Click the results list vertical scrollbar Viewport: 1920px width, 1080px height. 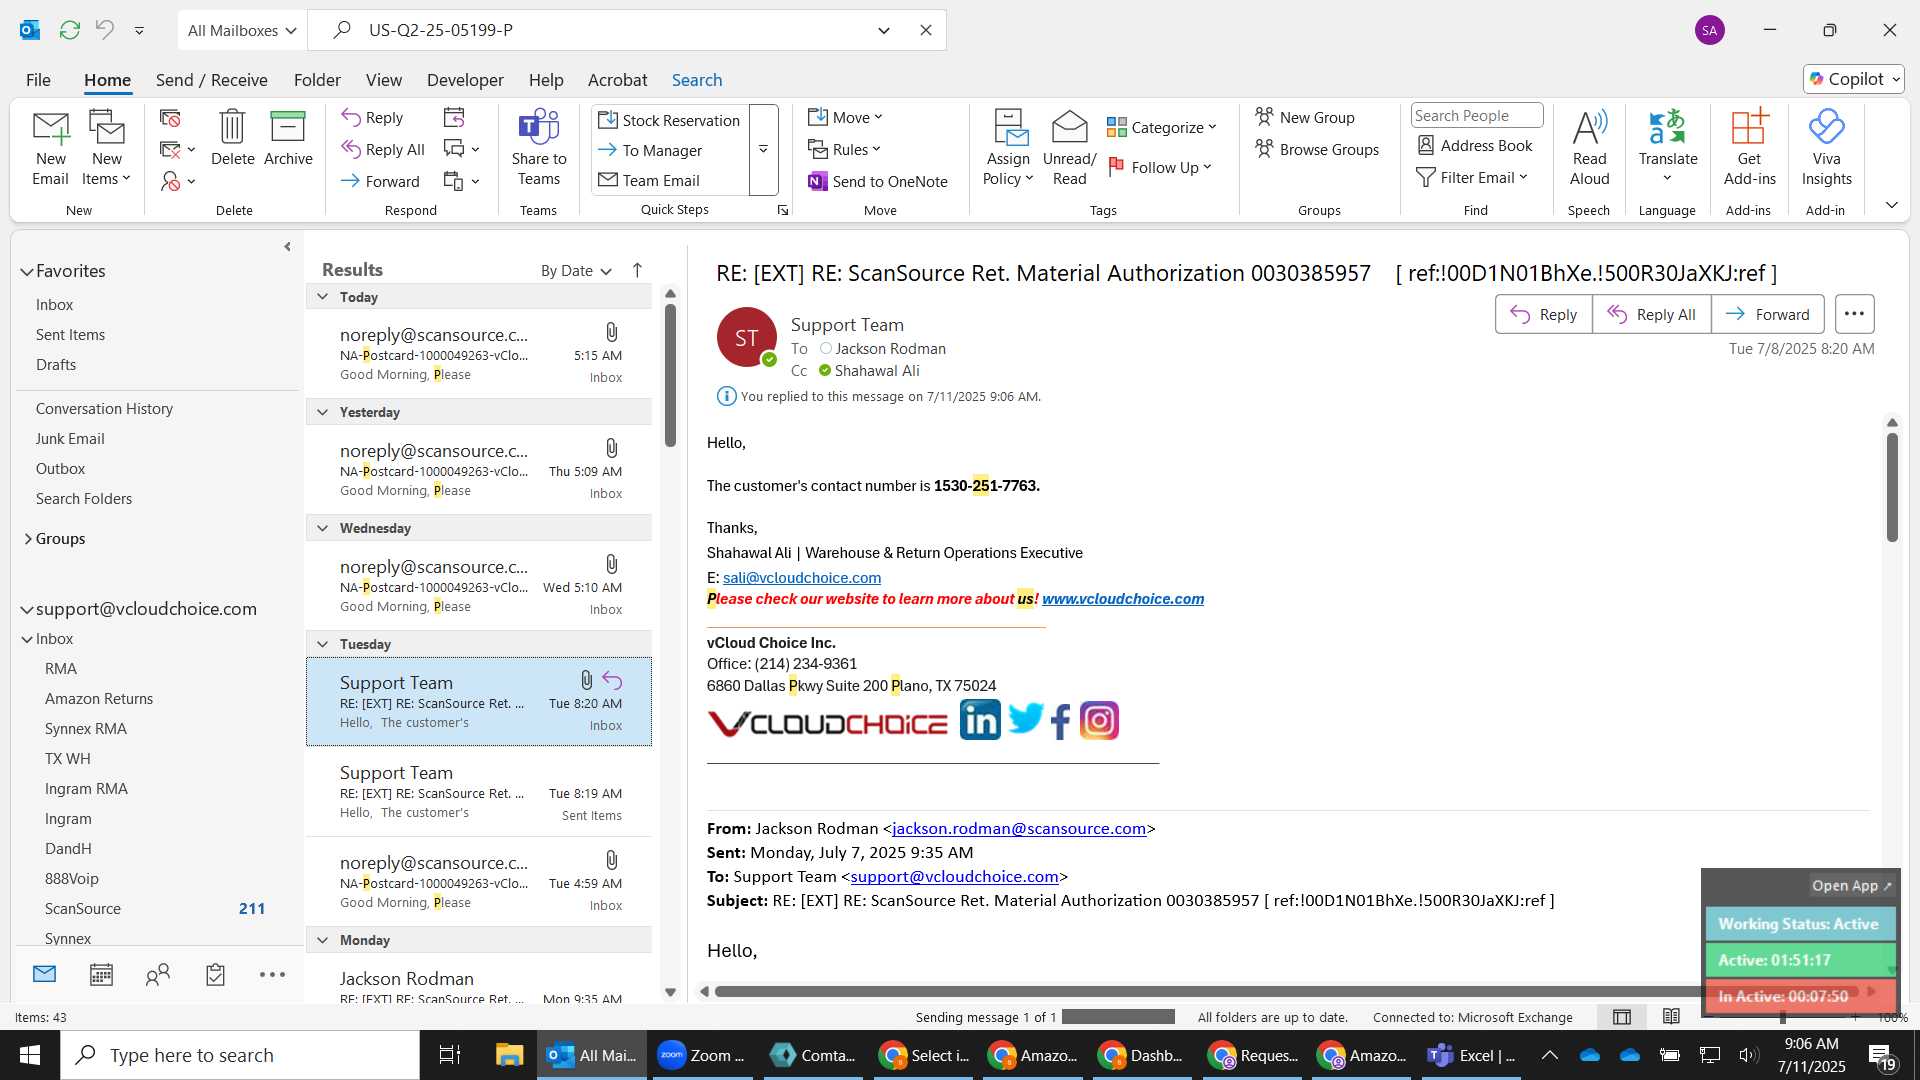coord(670,376)
